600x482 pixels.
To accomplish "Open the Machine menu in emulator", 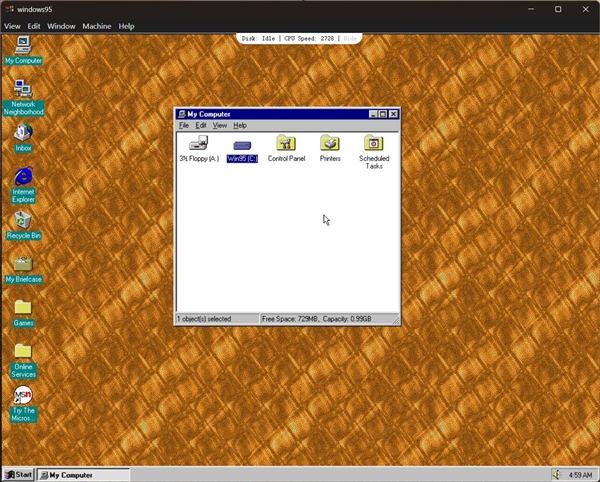I will coord(97,26).
